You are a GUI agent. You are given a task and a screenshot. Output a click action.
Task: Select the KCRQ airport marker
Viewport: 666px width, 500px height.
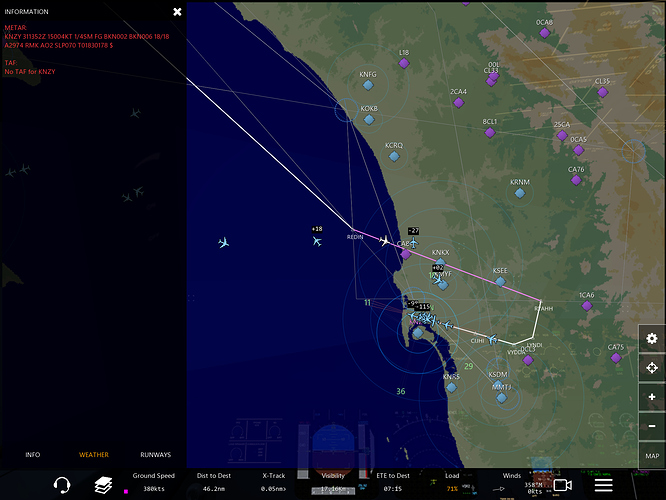[394, 156]
